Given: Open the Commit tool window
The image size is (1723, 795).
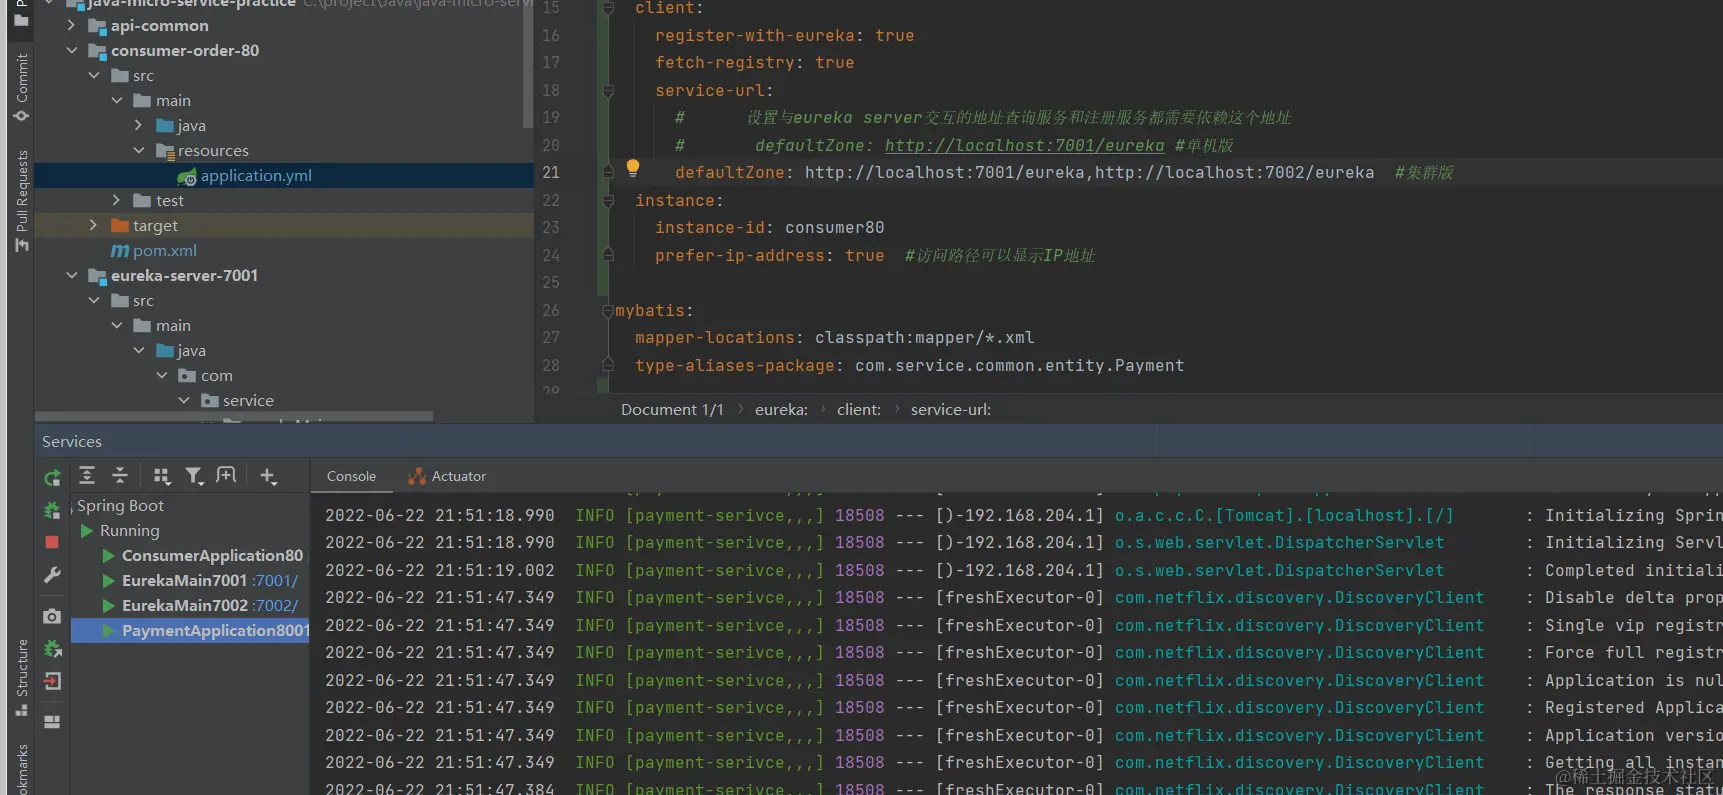Looking at the screenshot, I should (x=21, y=87).
